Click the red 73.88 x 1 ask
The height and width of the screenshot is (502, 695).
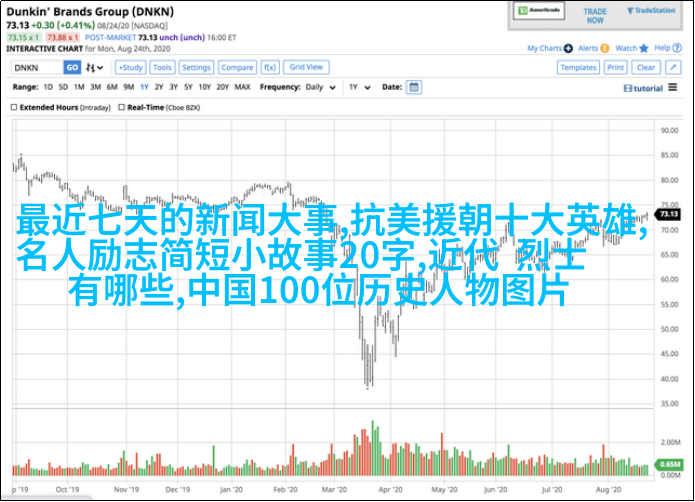62,38
